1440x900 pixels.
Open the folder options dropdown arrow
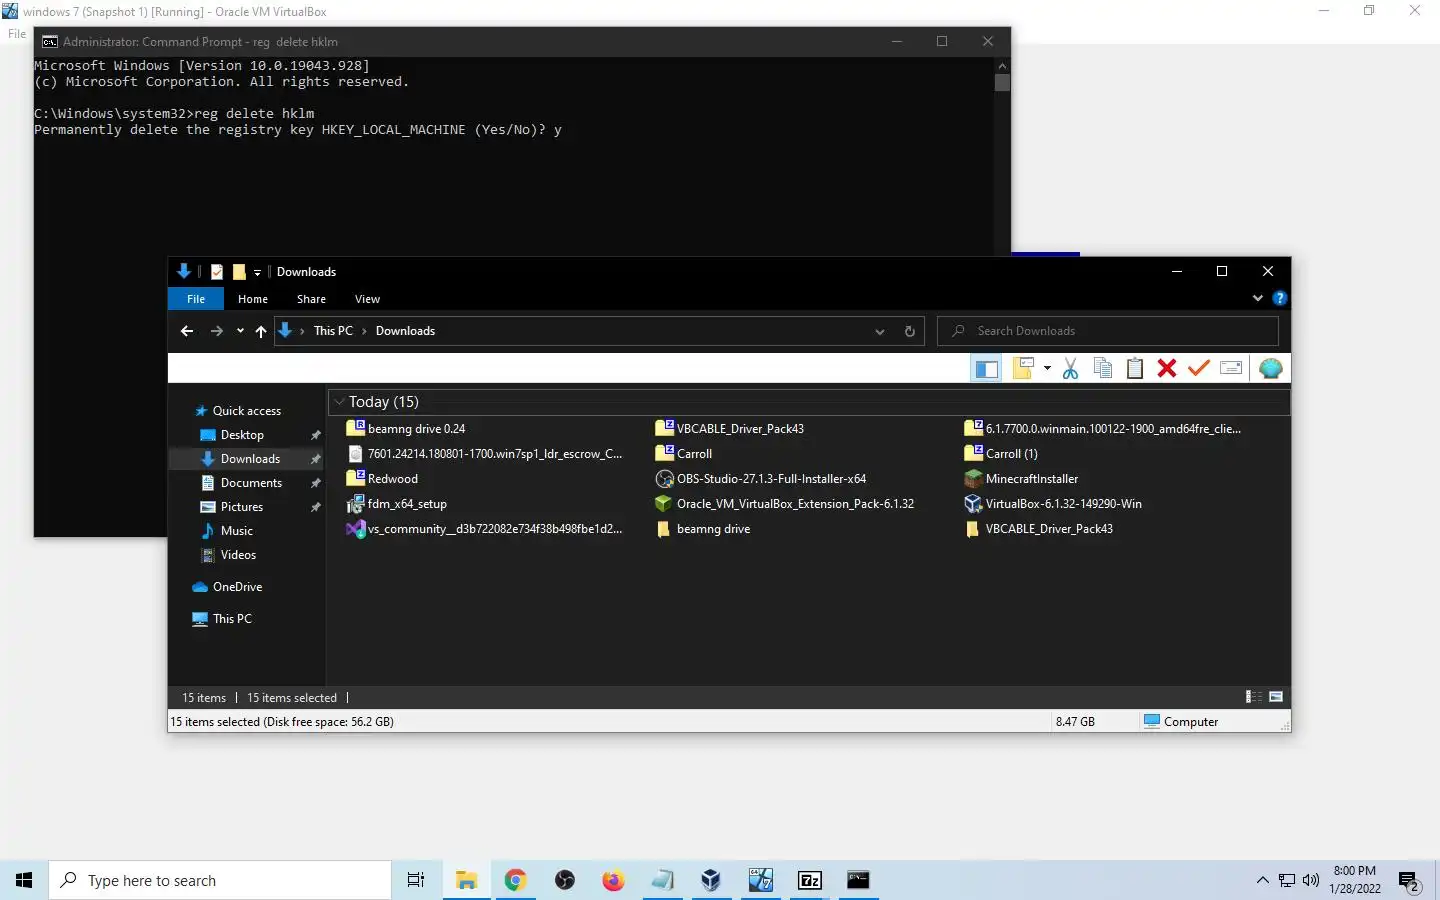coord(1047,369)
